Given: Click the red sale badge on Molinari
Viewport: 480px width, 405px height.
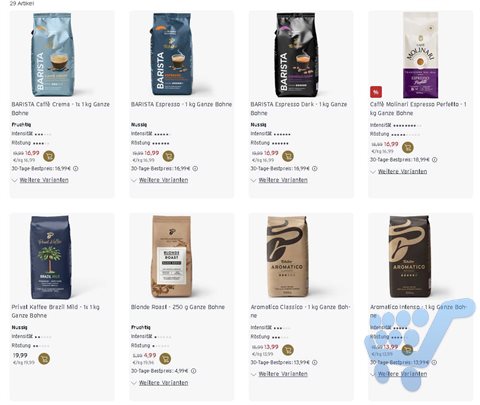Looking at the screenshot, I should pyautogui.click(x=376, y=92).
